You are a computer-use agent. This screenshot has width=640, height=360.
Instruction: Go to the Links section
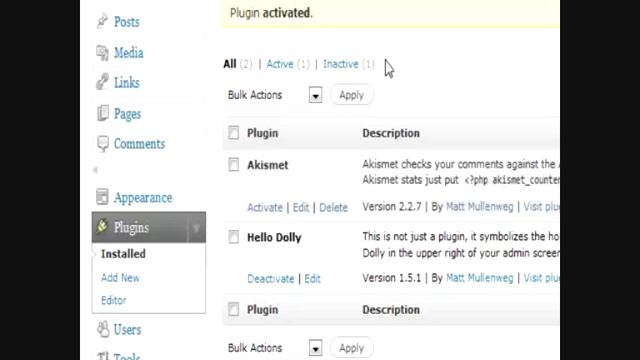[x=127, y=82]
